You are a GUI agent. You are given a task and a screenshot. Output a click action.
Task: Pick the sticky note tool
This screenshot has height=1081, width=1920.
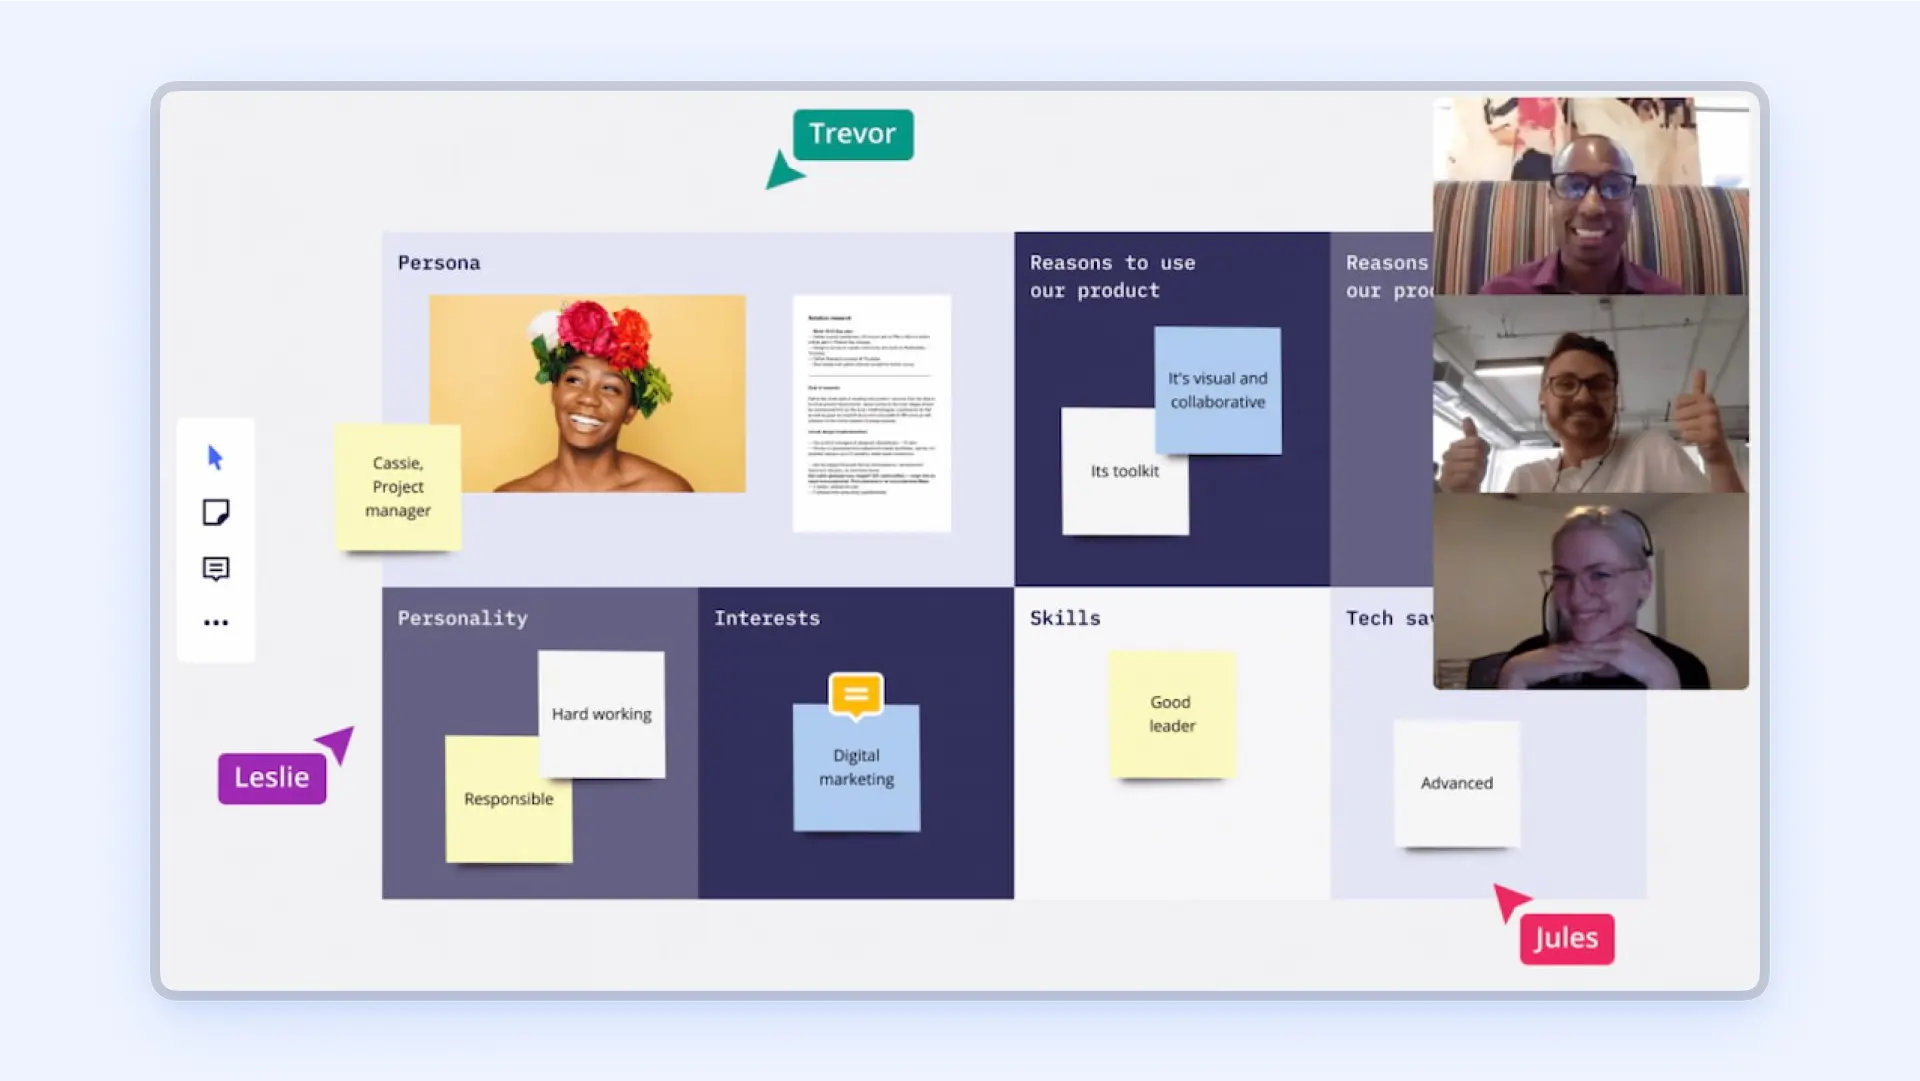pyautogui.click(x=216, y=512)
